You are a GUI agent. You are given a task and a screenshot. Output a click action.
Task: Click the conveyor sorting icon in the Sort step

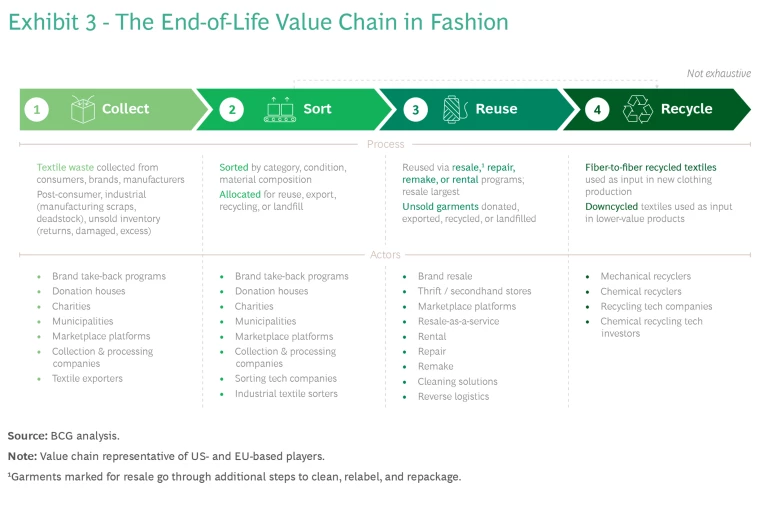(x=278, y=109)
